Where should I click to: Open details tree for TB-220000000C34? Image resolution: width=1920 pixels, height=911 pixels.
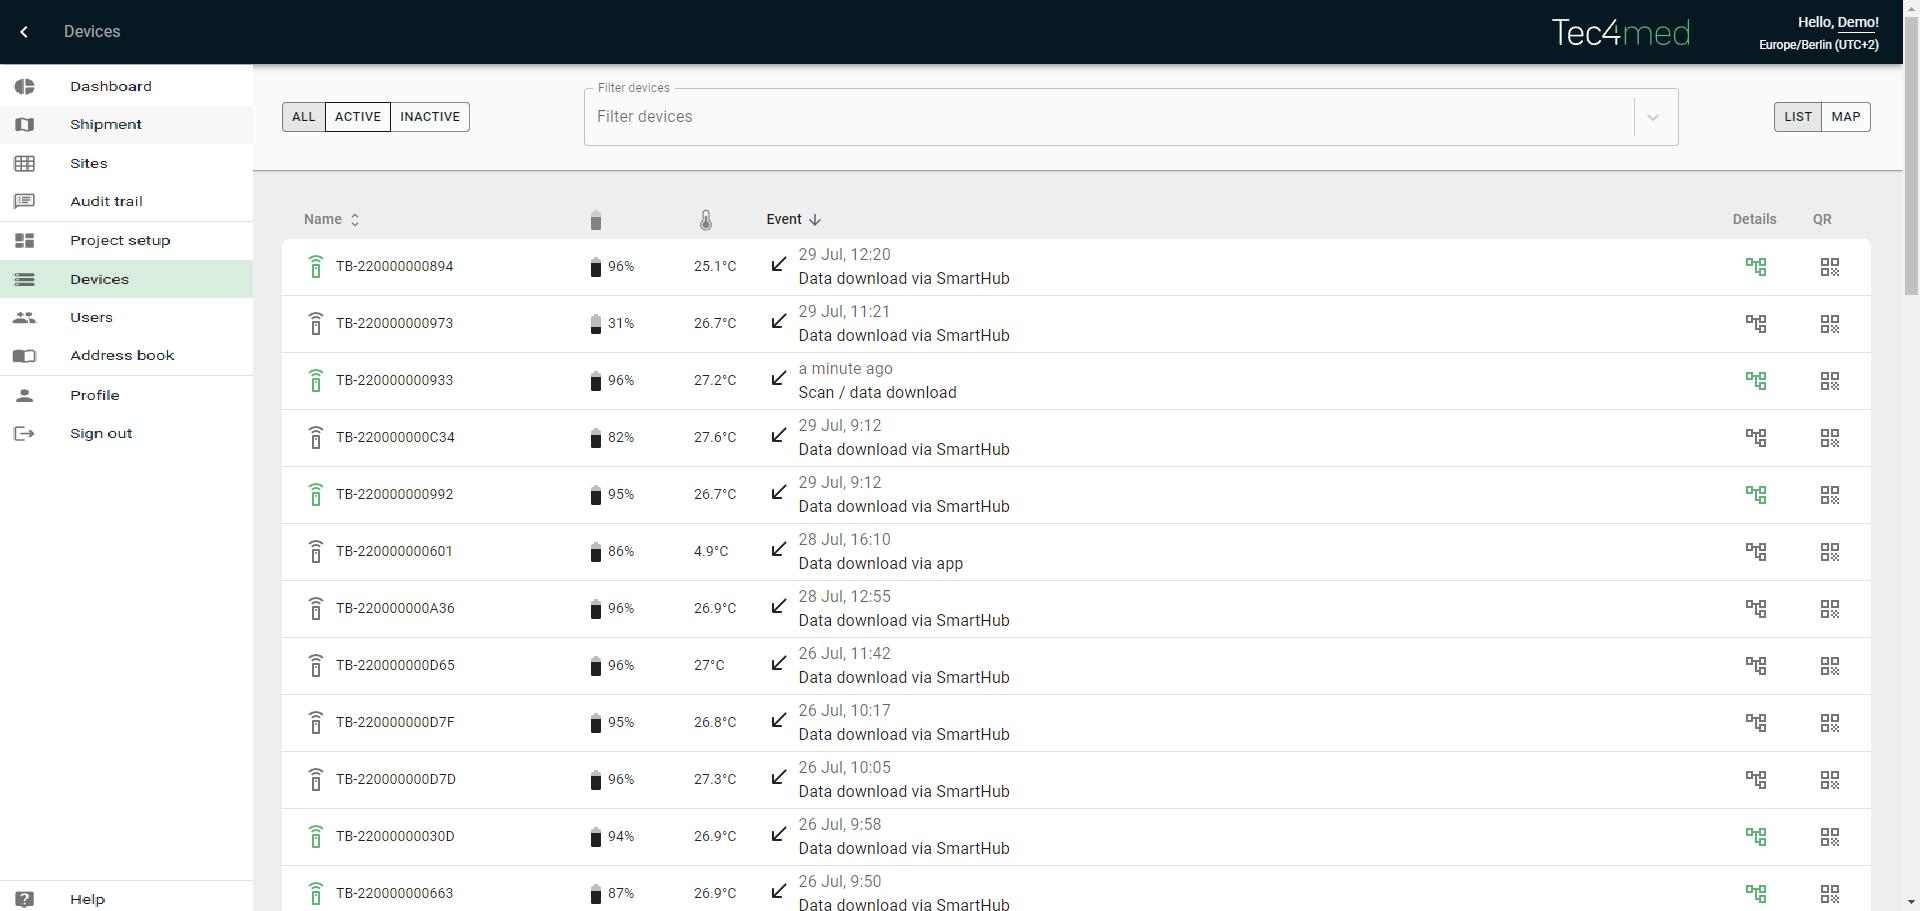click(x=1756, y=438)
